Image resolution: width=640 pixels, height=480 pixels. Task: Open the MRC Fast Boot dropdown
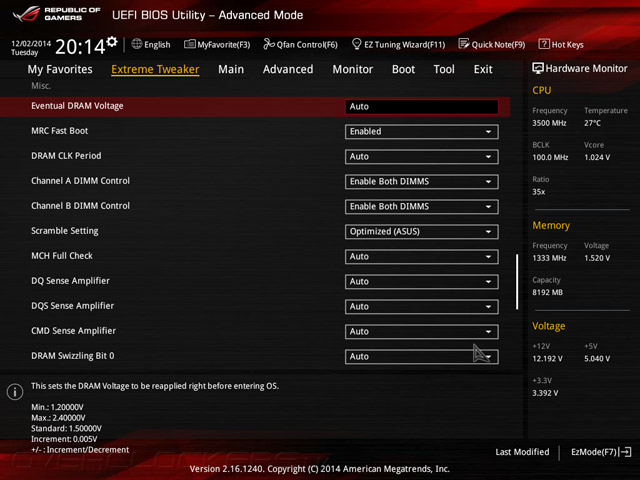pos(422,132)
